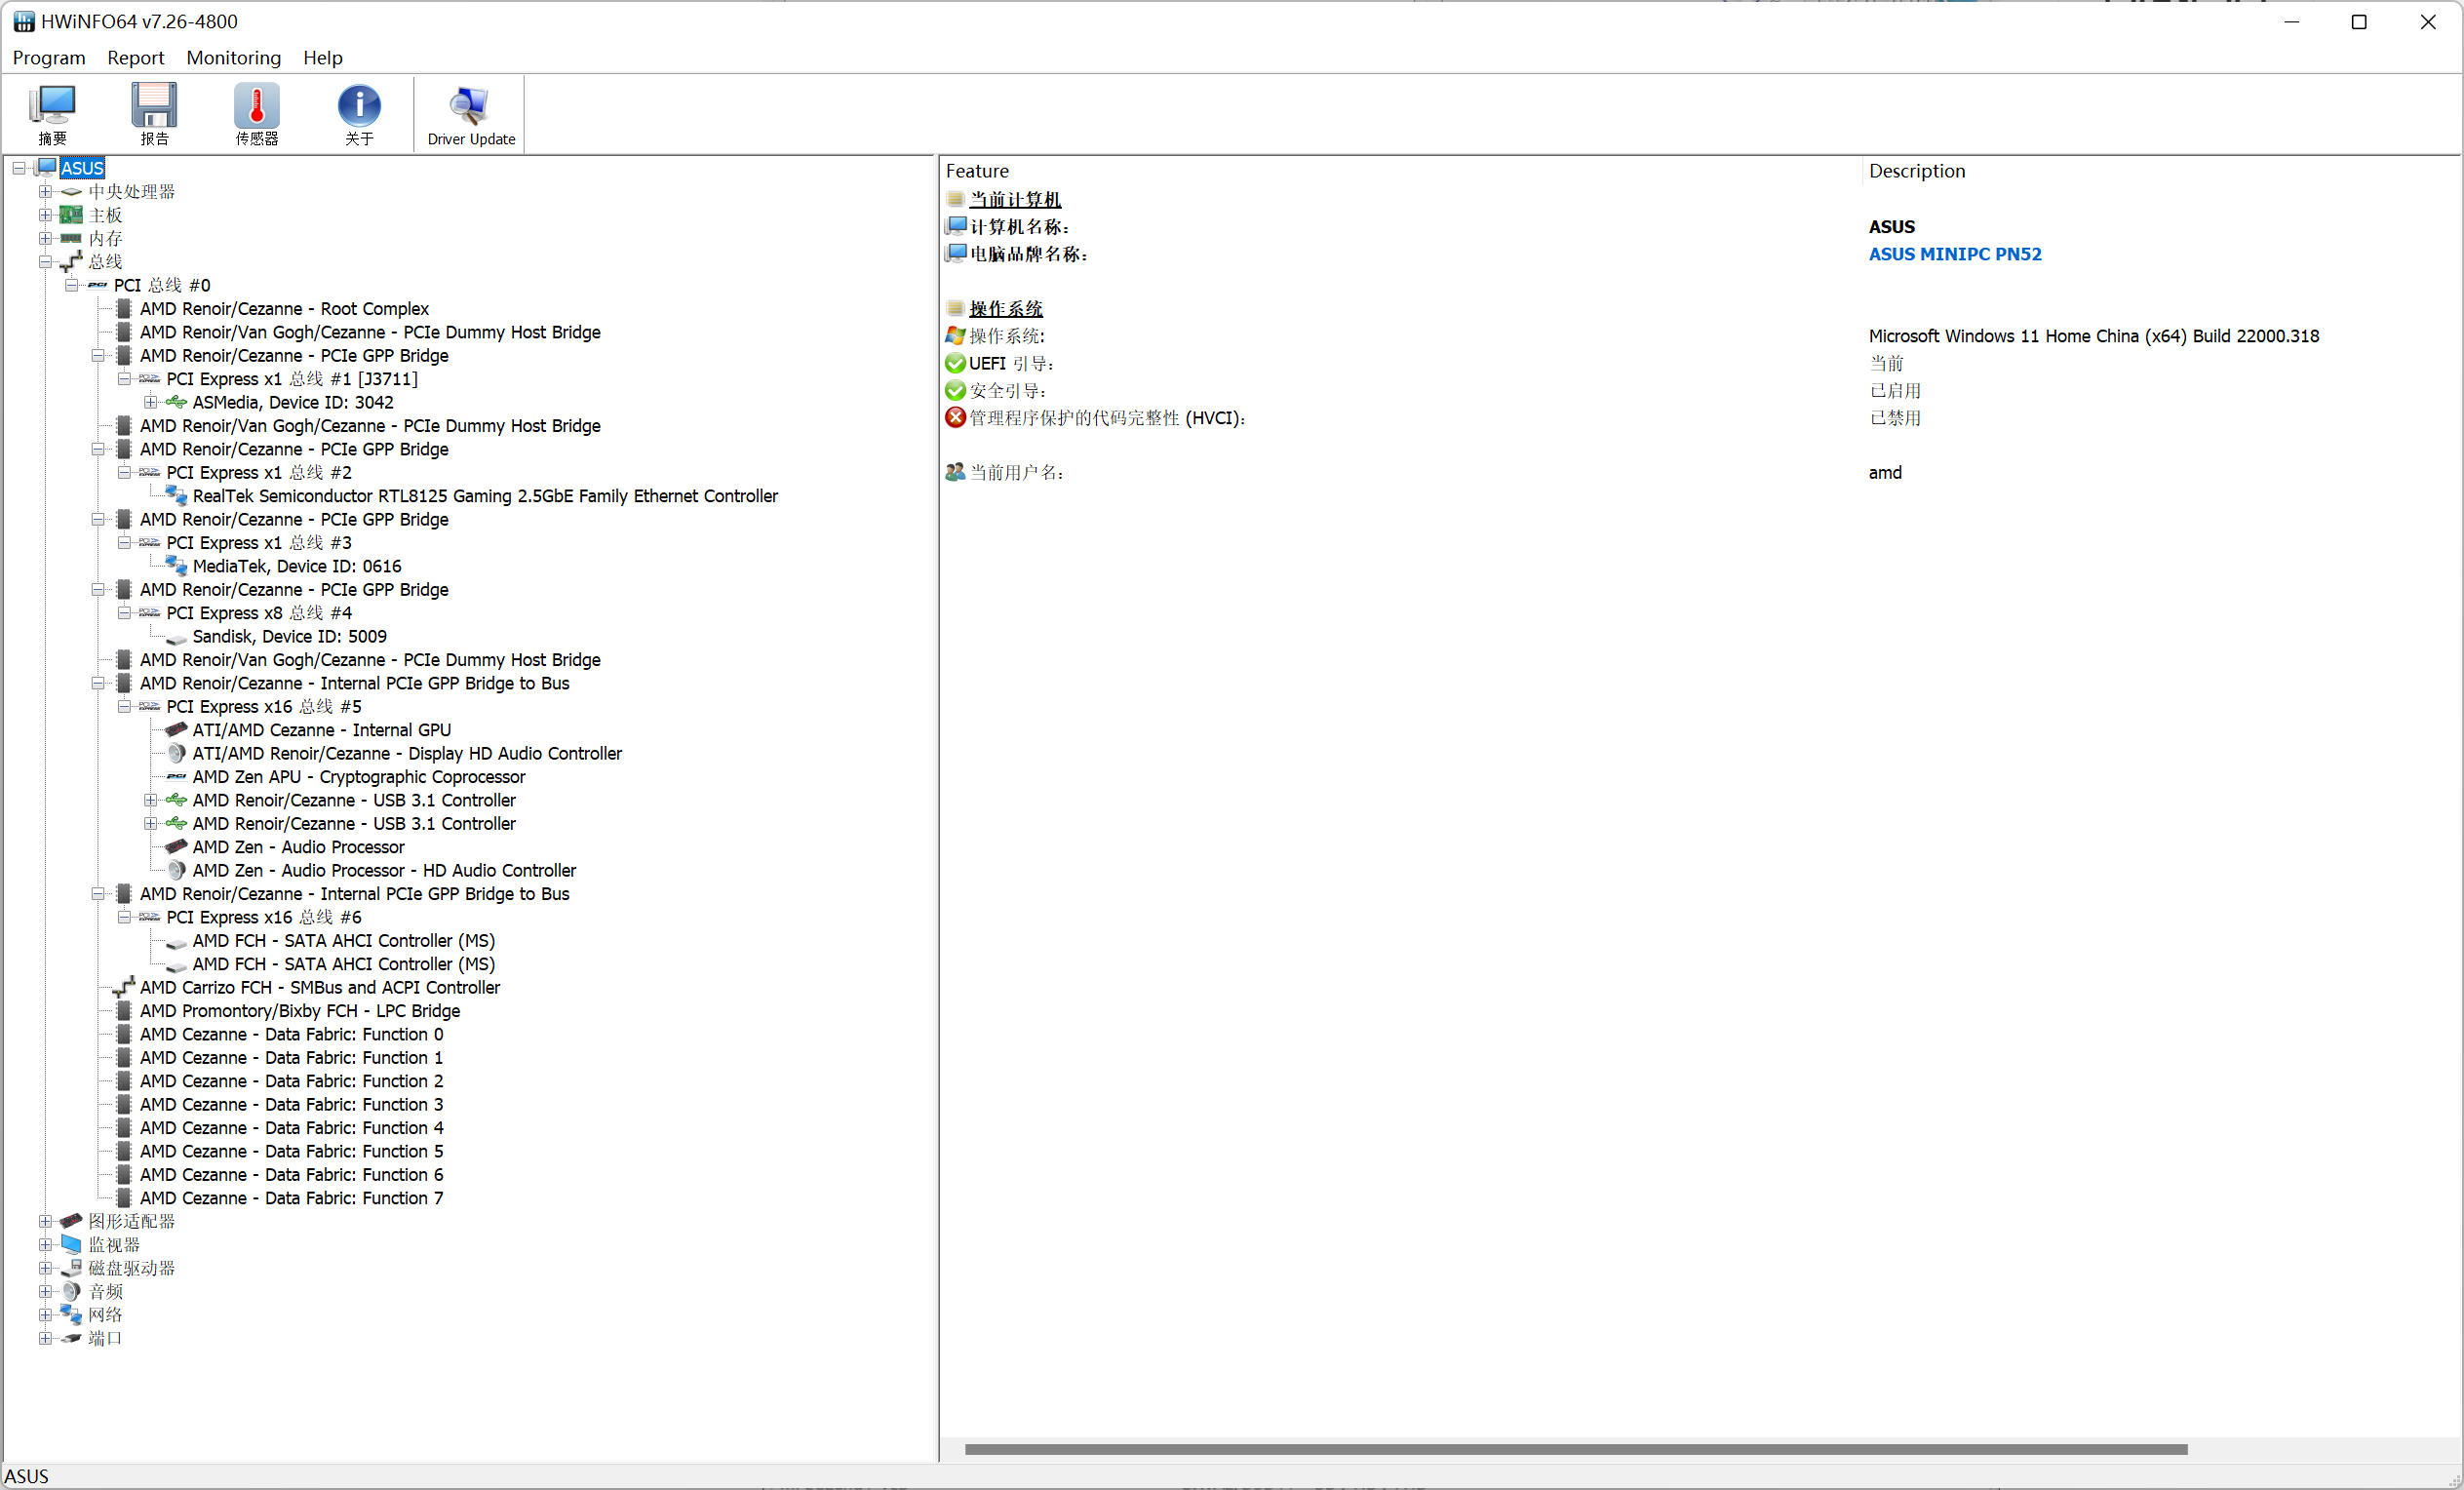The width and height of the screenshot is (2464, 1490).
Task: Click the Display HD Audio Controller speaker icon
Action: [x=176, y=754]
